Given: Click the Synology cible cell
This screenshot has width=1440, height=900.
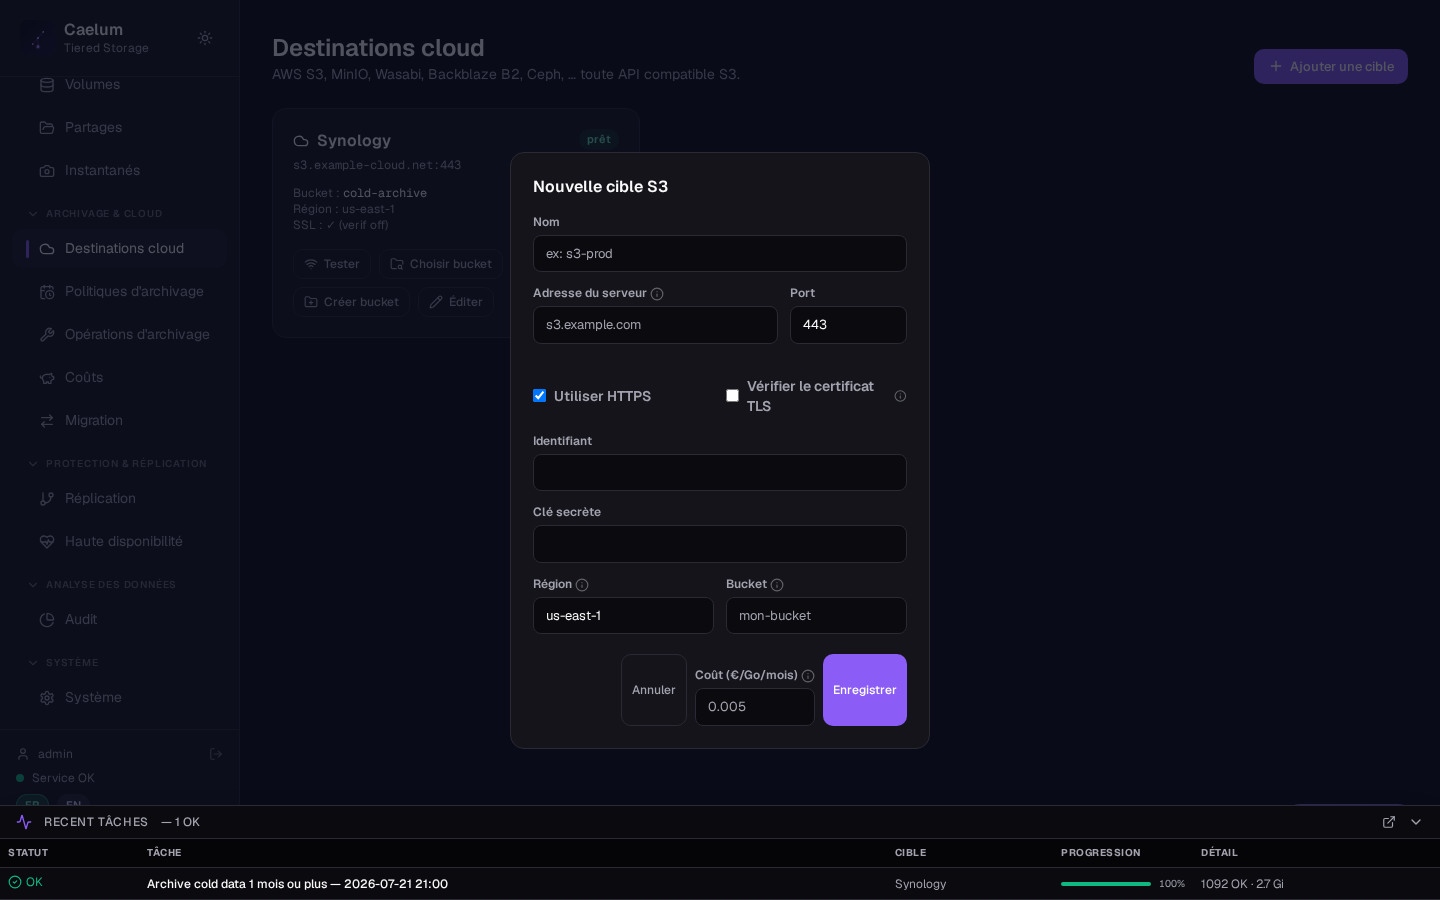Looking at the screenshot, I should (x=920, y=884).
